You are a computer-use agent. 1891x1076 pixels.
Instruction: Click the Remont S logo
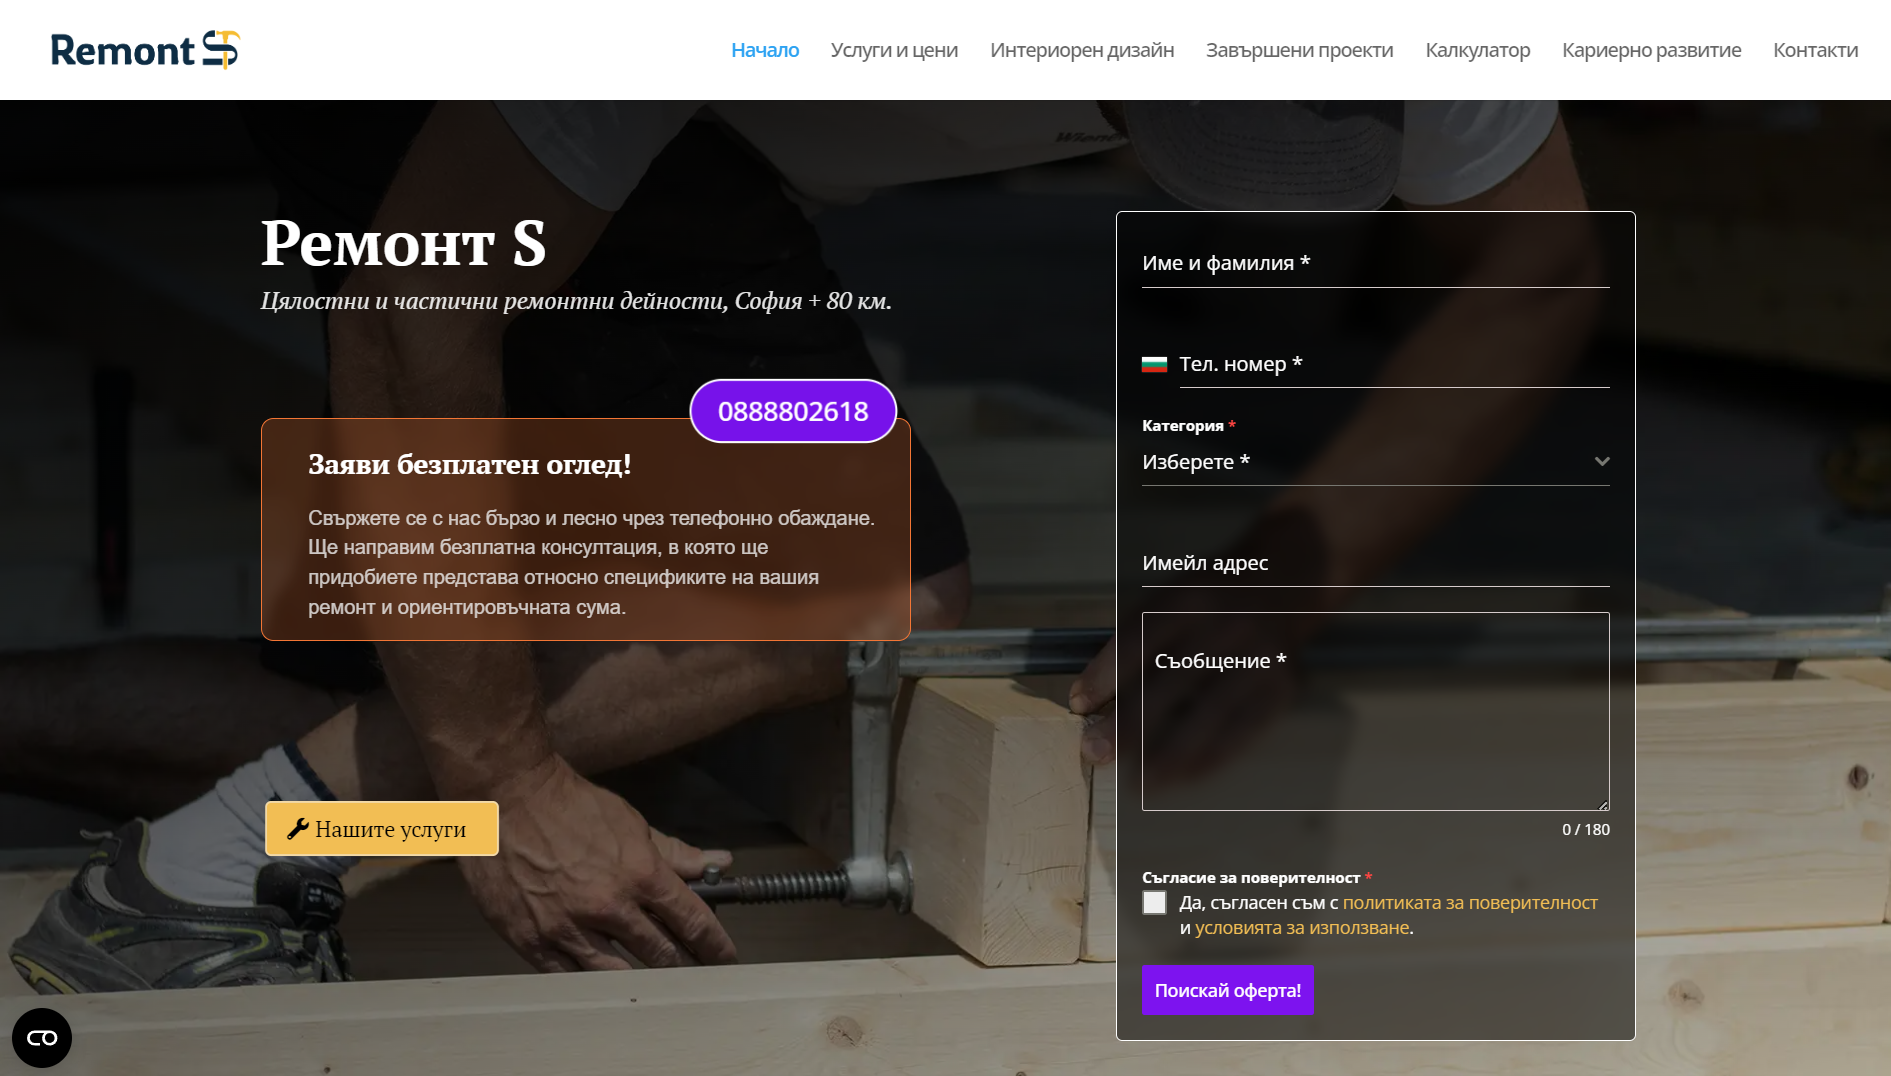click(x=145, y=50)
